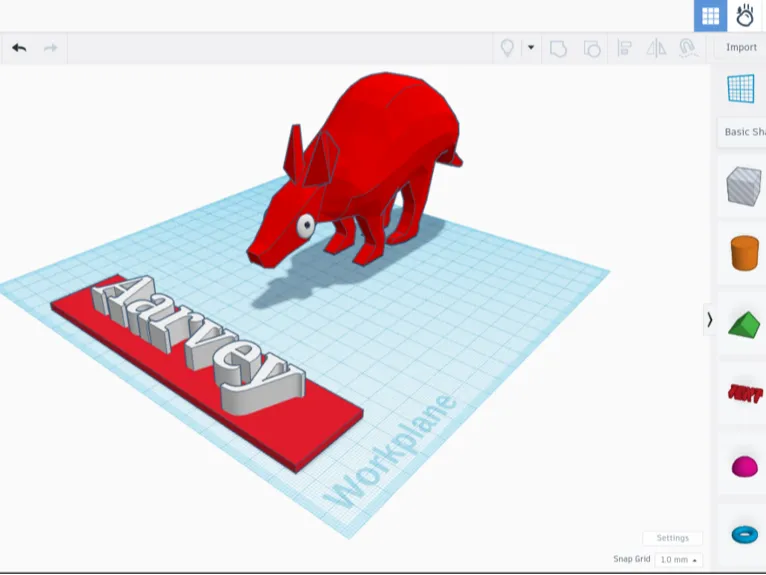Toggle Show All lightbulb icon
766x575 pixels.
click(x=508, y=48)
